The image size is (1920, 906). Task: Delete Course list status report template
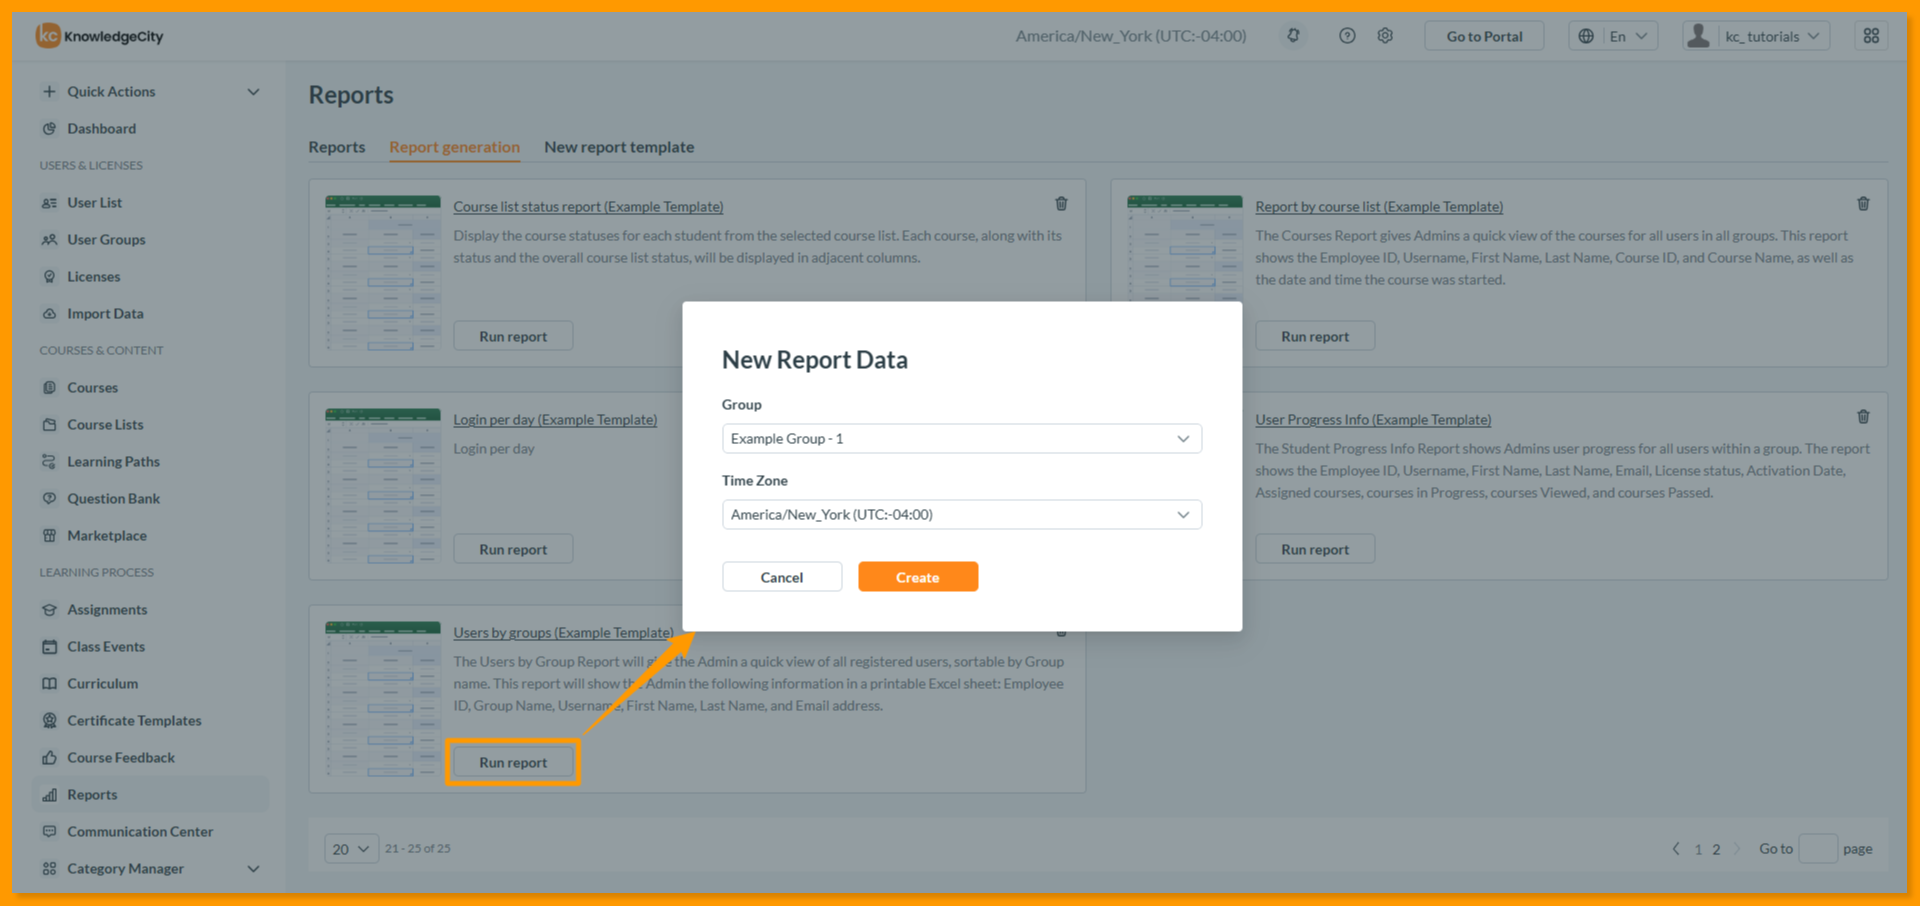point(1061,204)
